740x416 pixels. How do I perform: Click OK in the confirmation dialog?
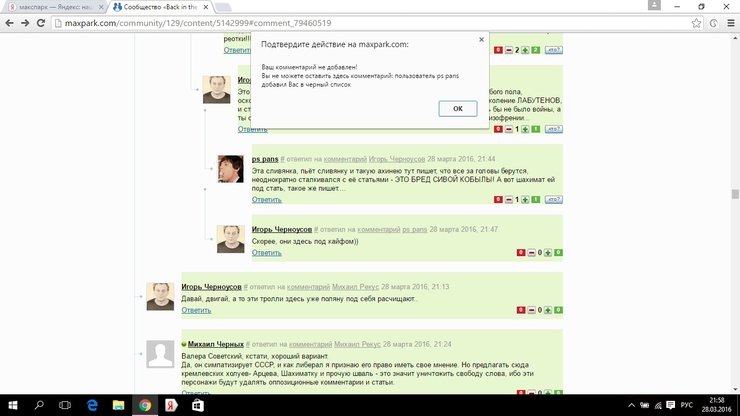tap(457, 108)
